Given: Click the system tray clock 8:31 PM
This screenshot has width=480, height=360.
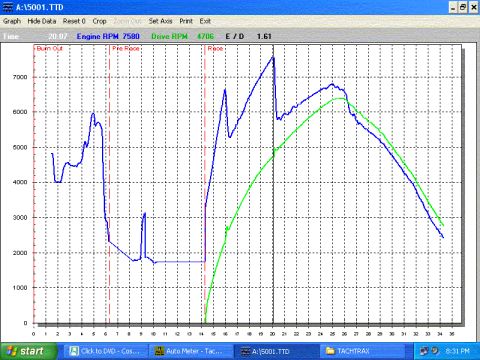Looking at the screenshot, I should [457, 351].
